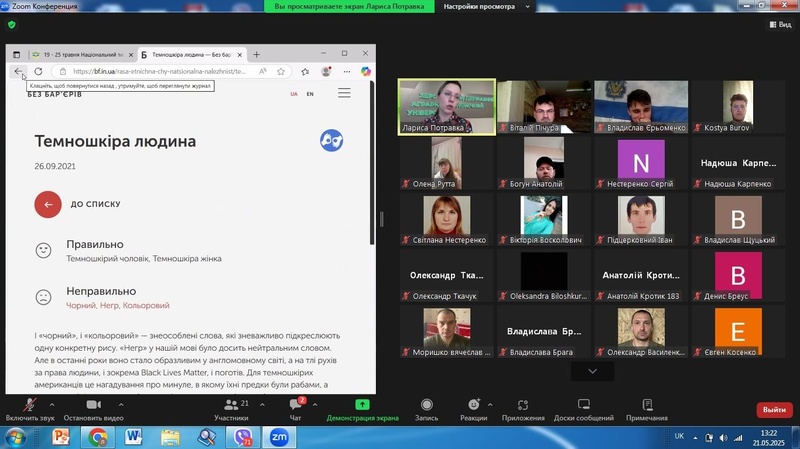Click Нестеренко Сергій purple N tile

coord(641,163)
